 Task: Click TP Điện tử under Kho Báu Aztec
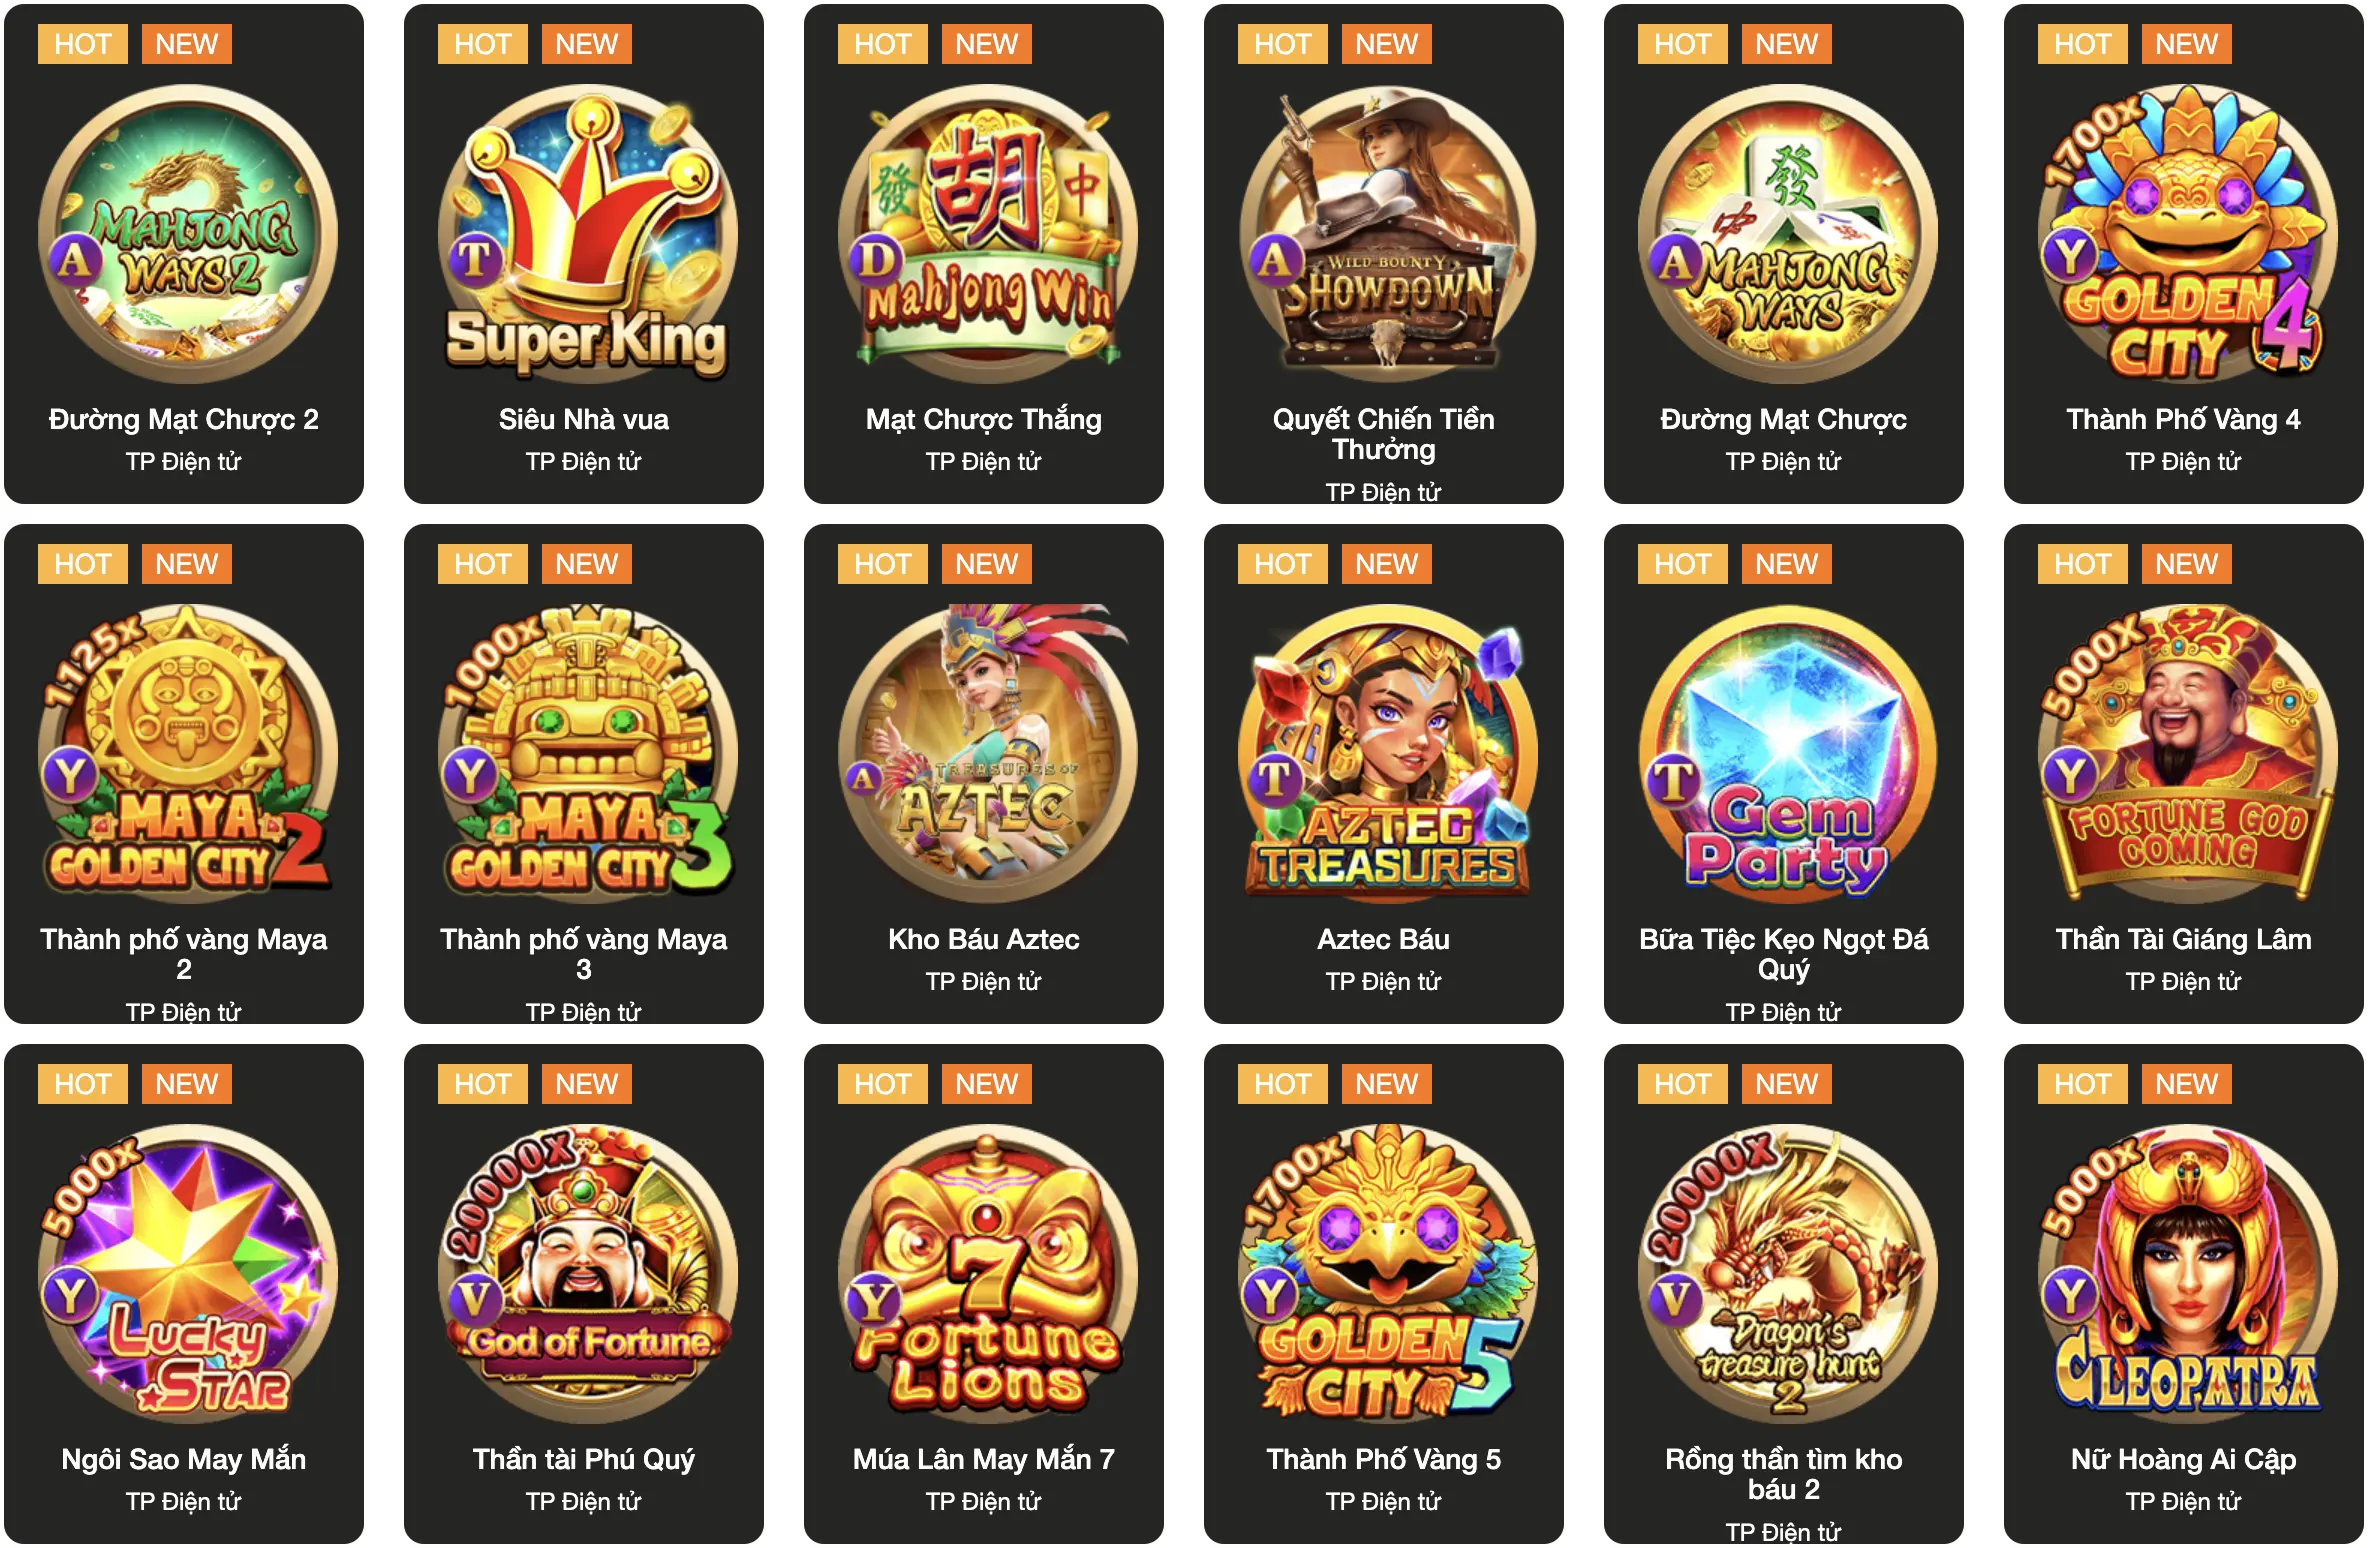(x=984, y=982)
